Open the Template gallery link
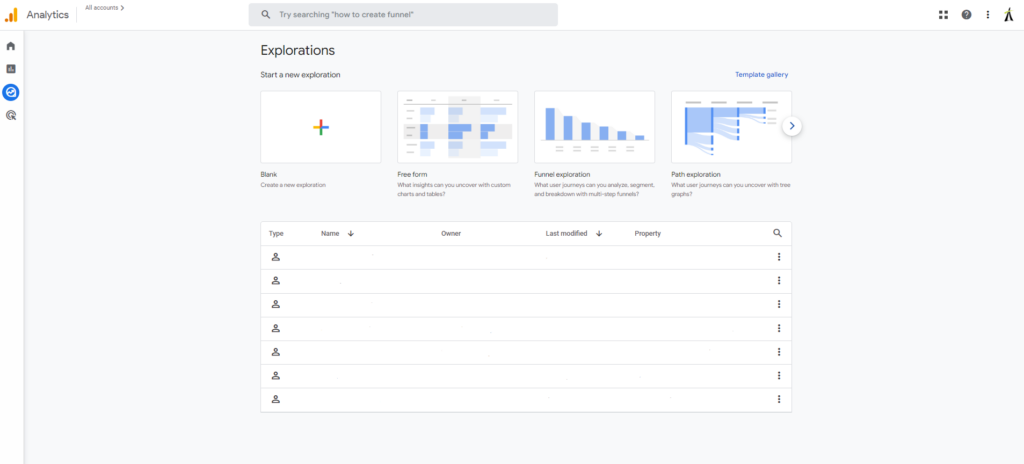 tap(763, 75)
